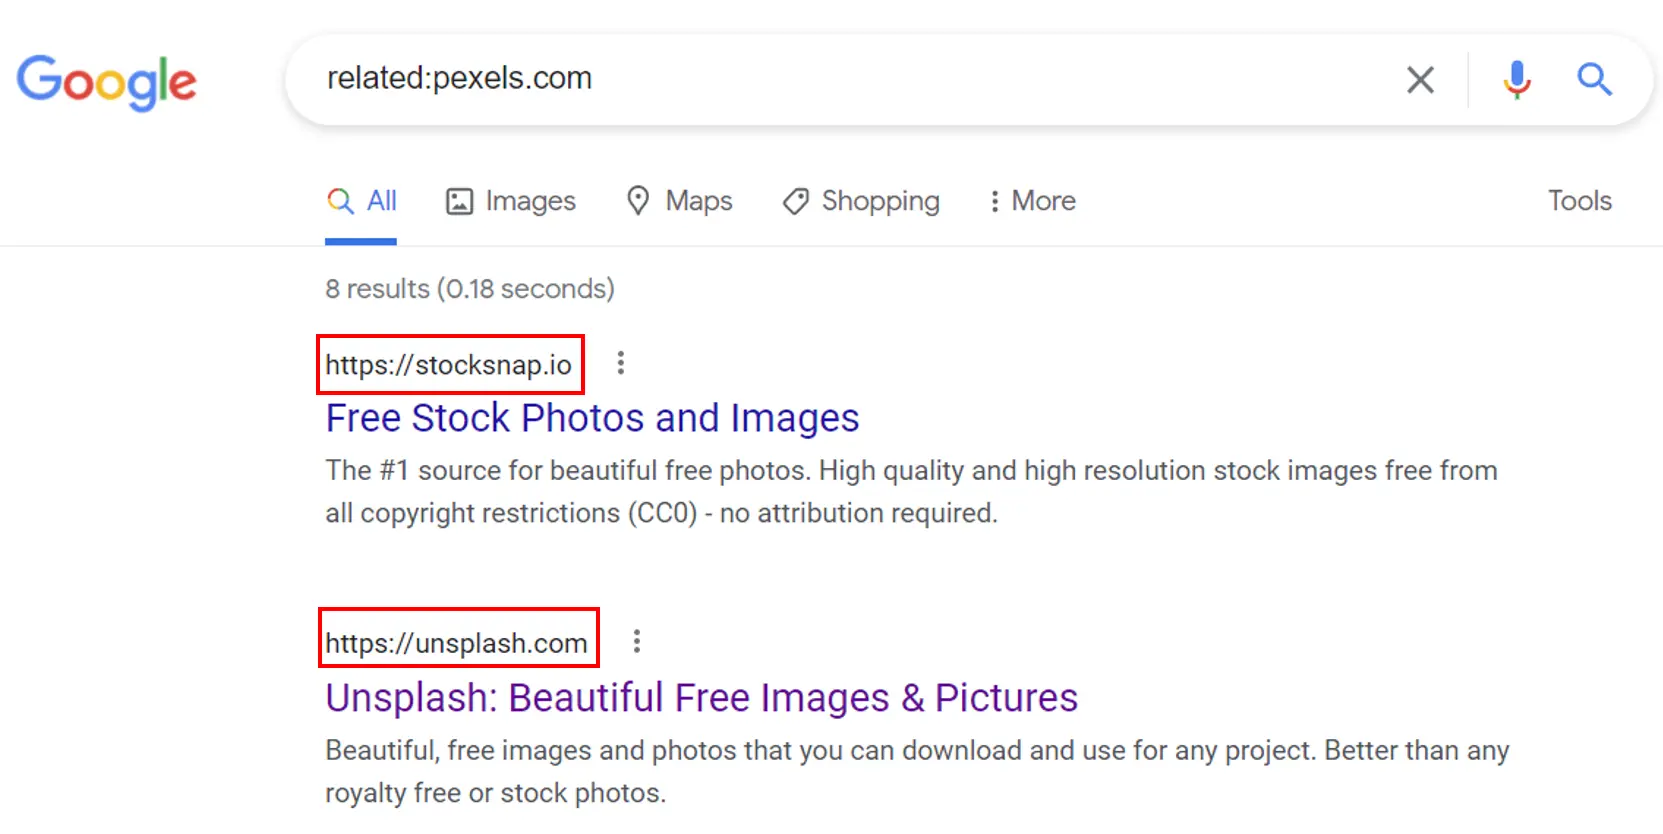This screenshot has height=834, width=1663.
Task: Select the All results tab
Action: pyautogui.click(x=361, y=201)
